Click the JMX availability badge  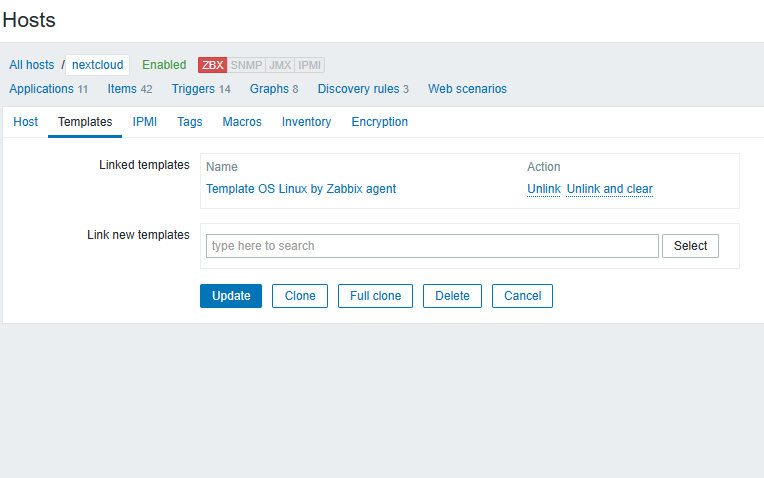coord(280,65)
